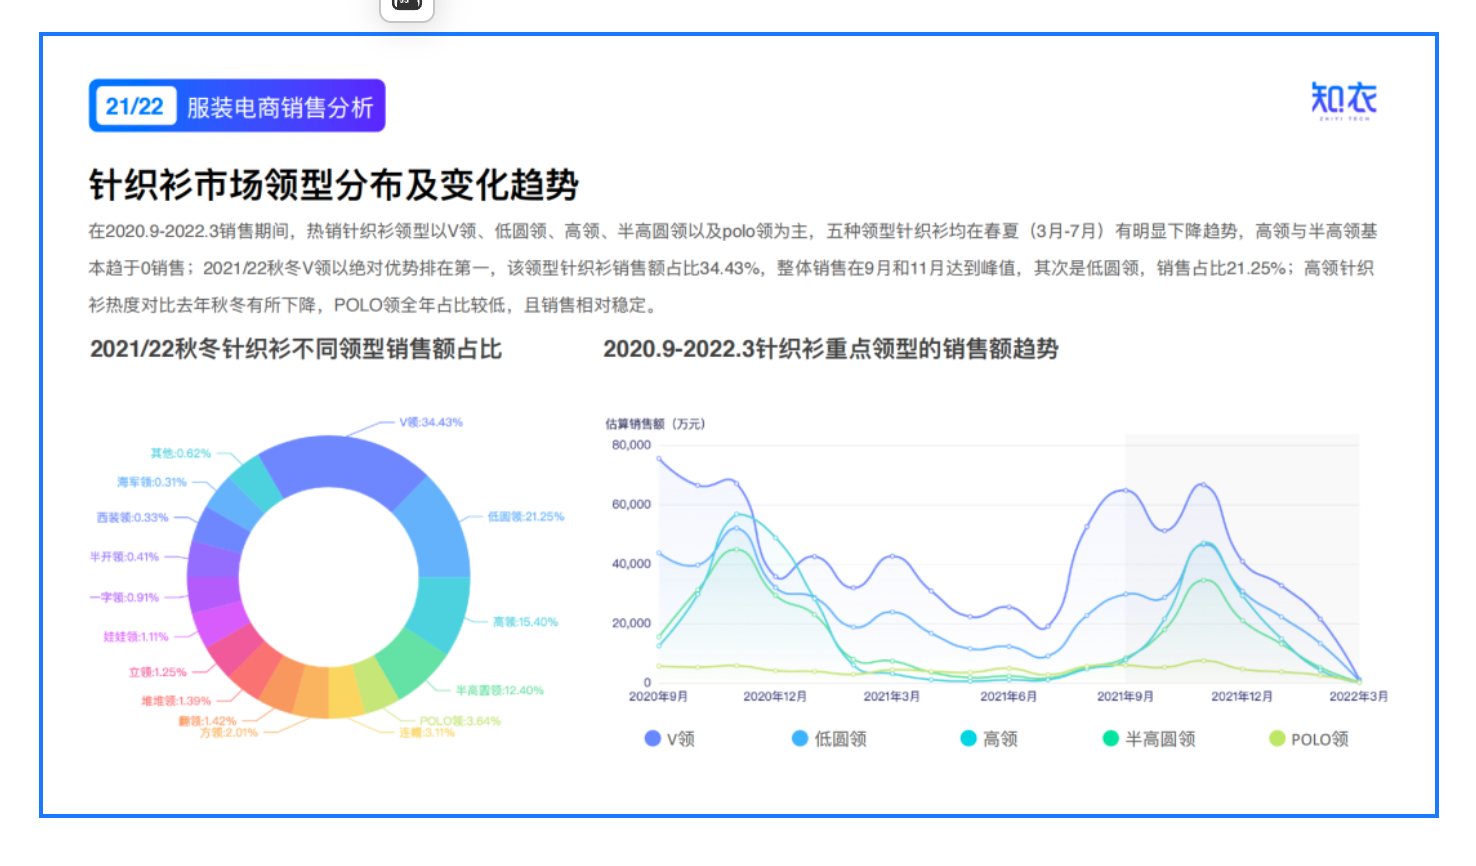Click the x-axis label 2020年12月
Viewport: 1476px width, 866px height.
(x=775, y=696)
